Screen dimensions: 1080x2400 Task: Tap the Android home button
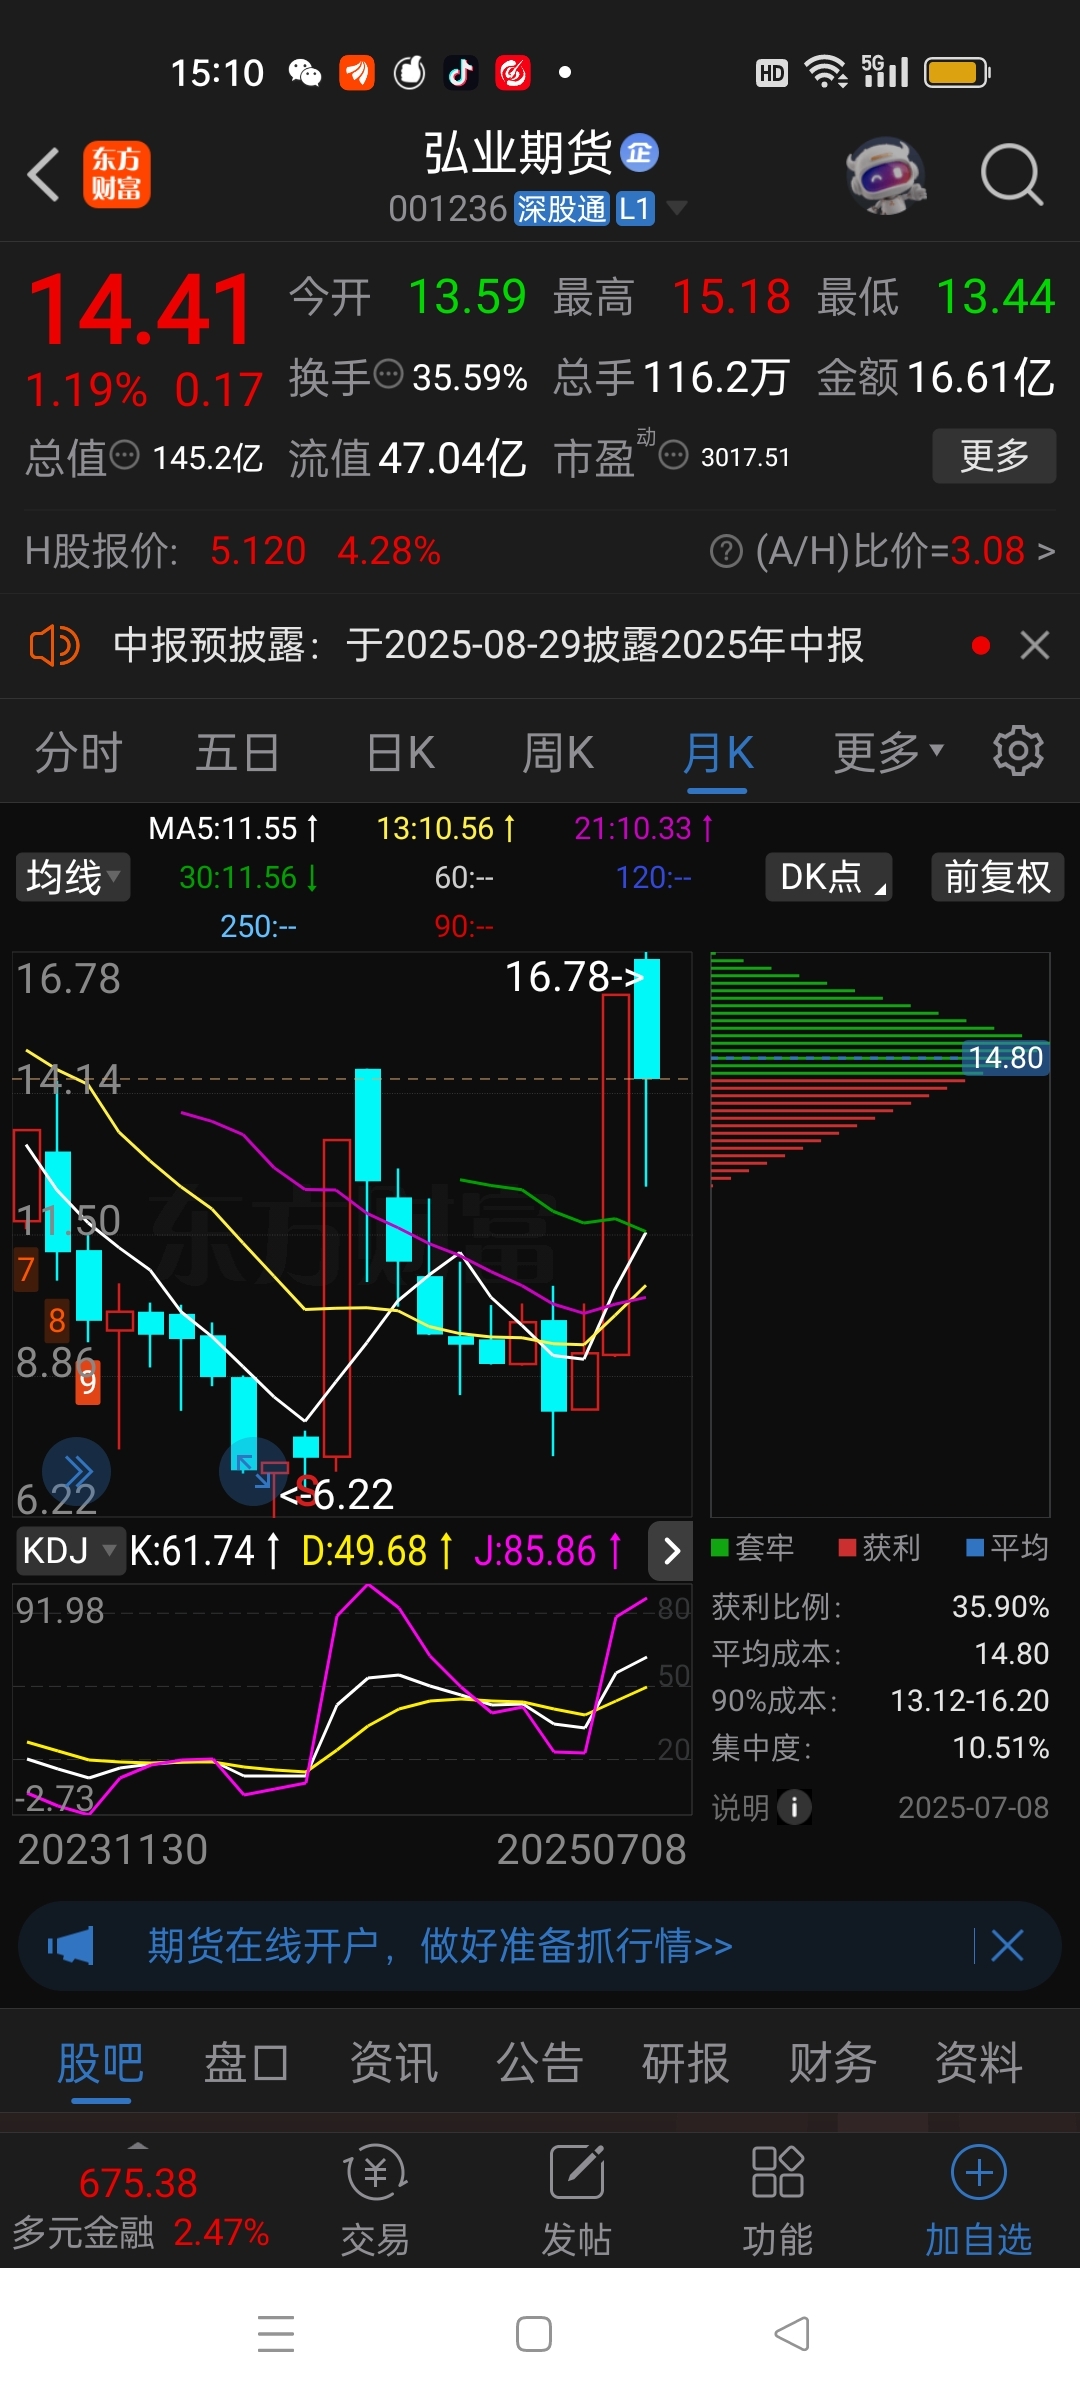pos(534,2334)
